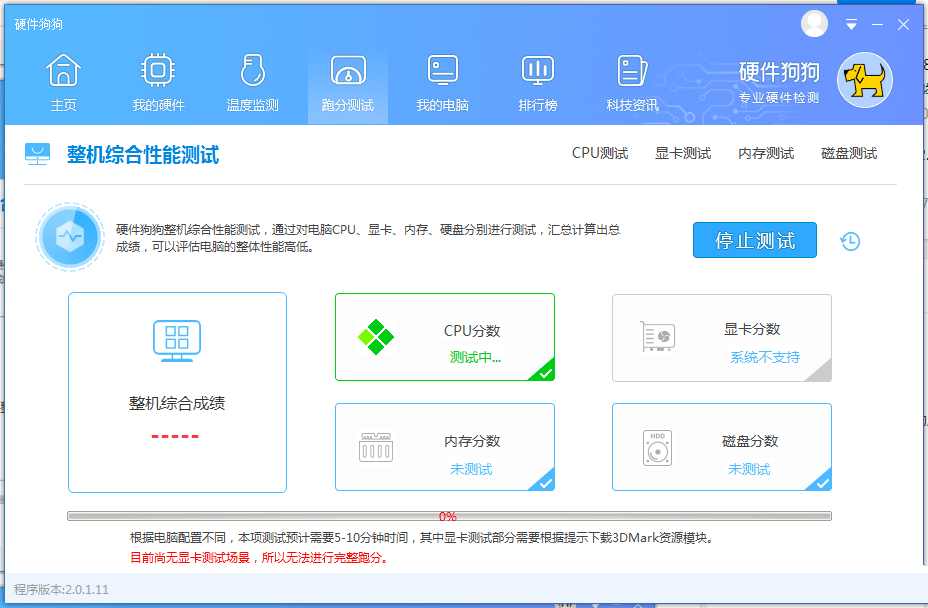This screenshot has height=608, width=928.
Task: Toggle the 显卡分数 grey corner checkmark
Action: (x=822, y=373)
